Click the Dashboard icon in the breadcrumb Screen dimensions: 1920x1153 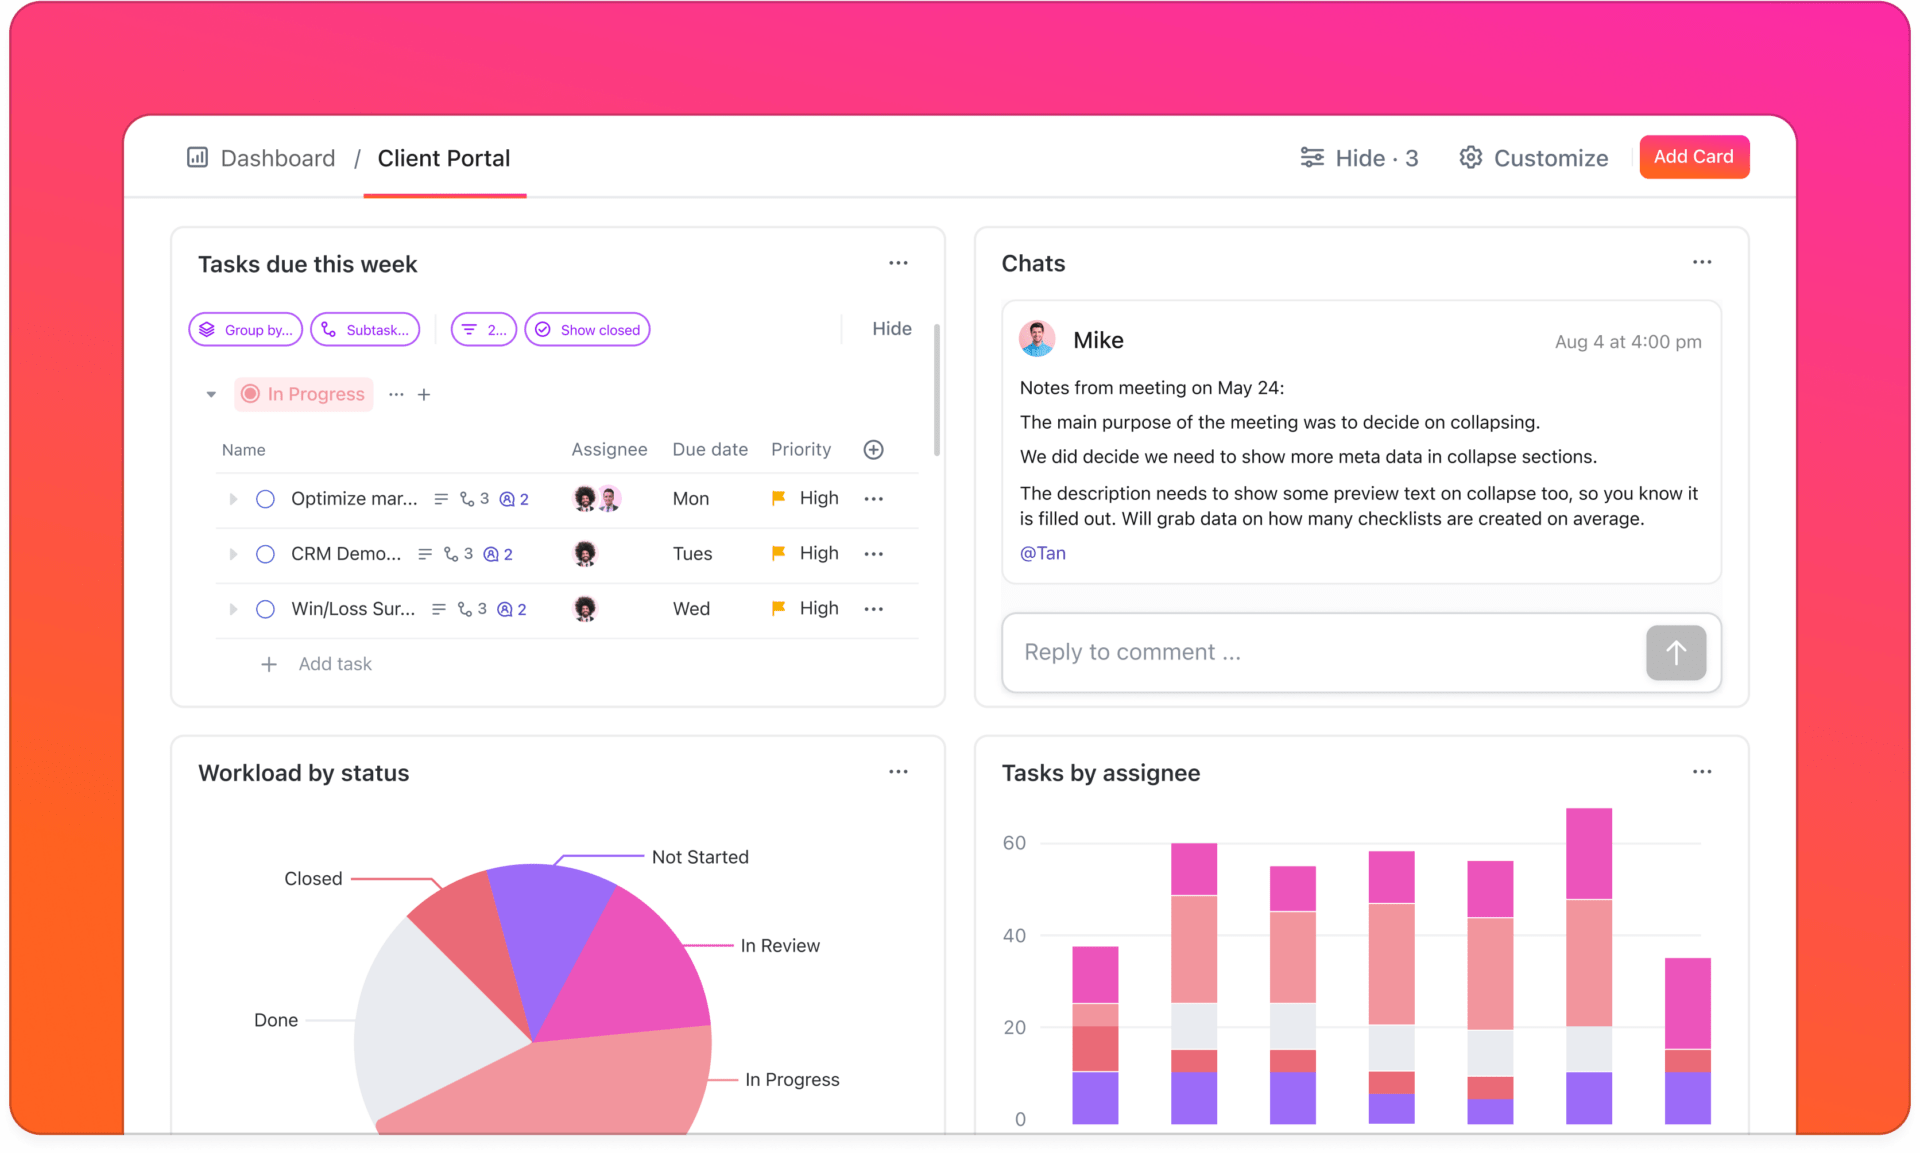click(197, 158)
